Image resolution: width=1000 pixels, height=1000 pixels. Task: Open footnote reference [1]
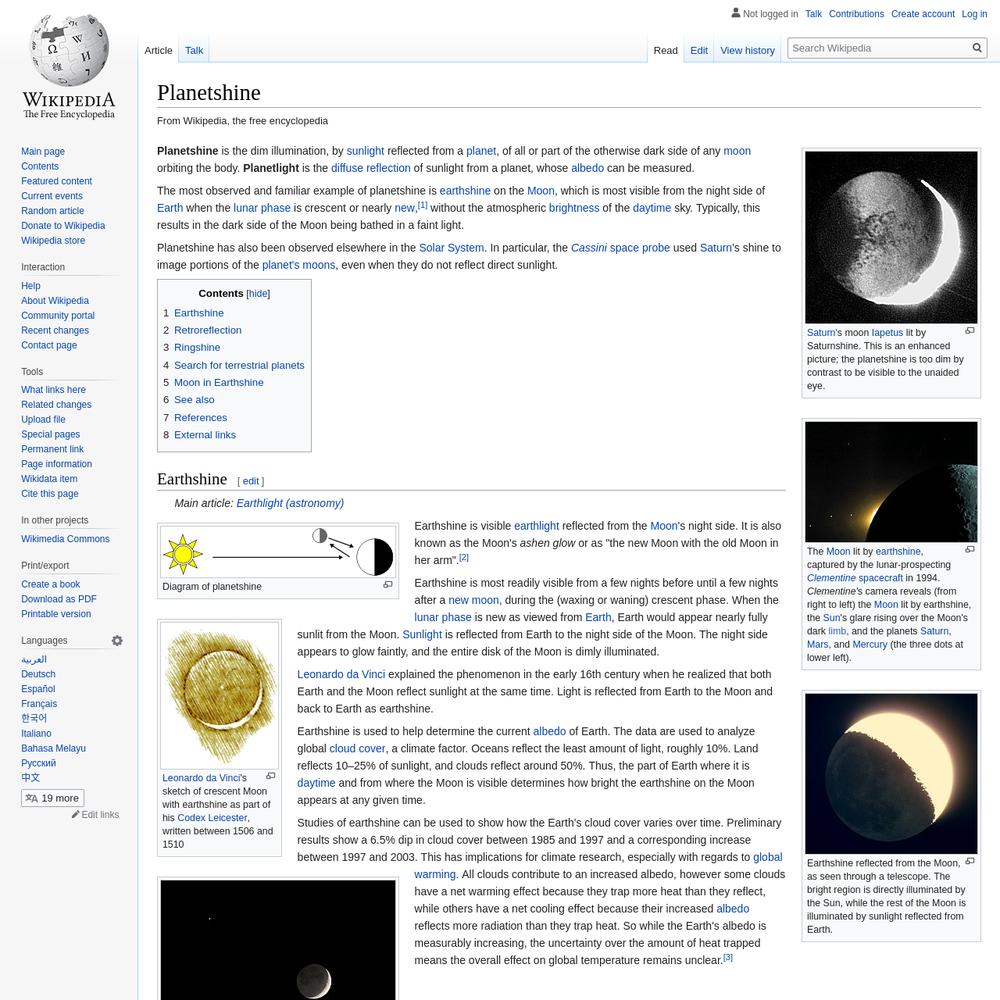pyautogui.click(x=422, y=205)
